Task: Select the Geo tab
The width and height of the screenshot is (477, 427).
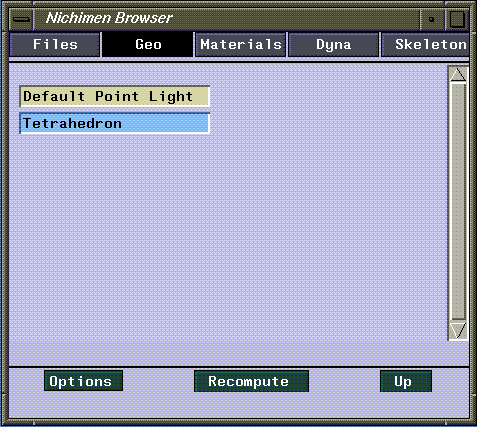Action: 148,45
